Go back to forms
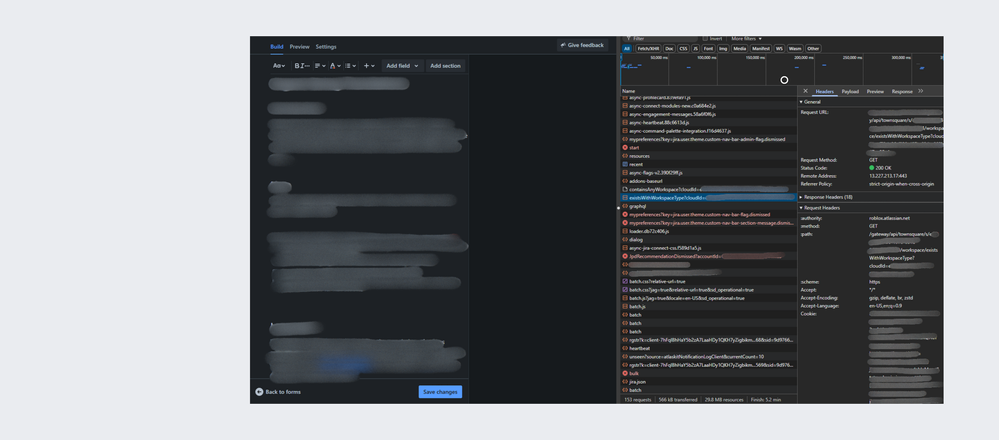This screenshot has width=999, height=440. pos(278,392)
